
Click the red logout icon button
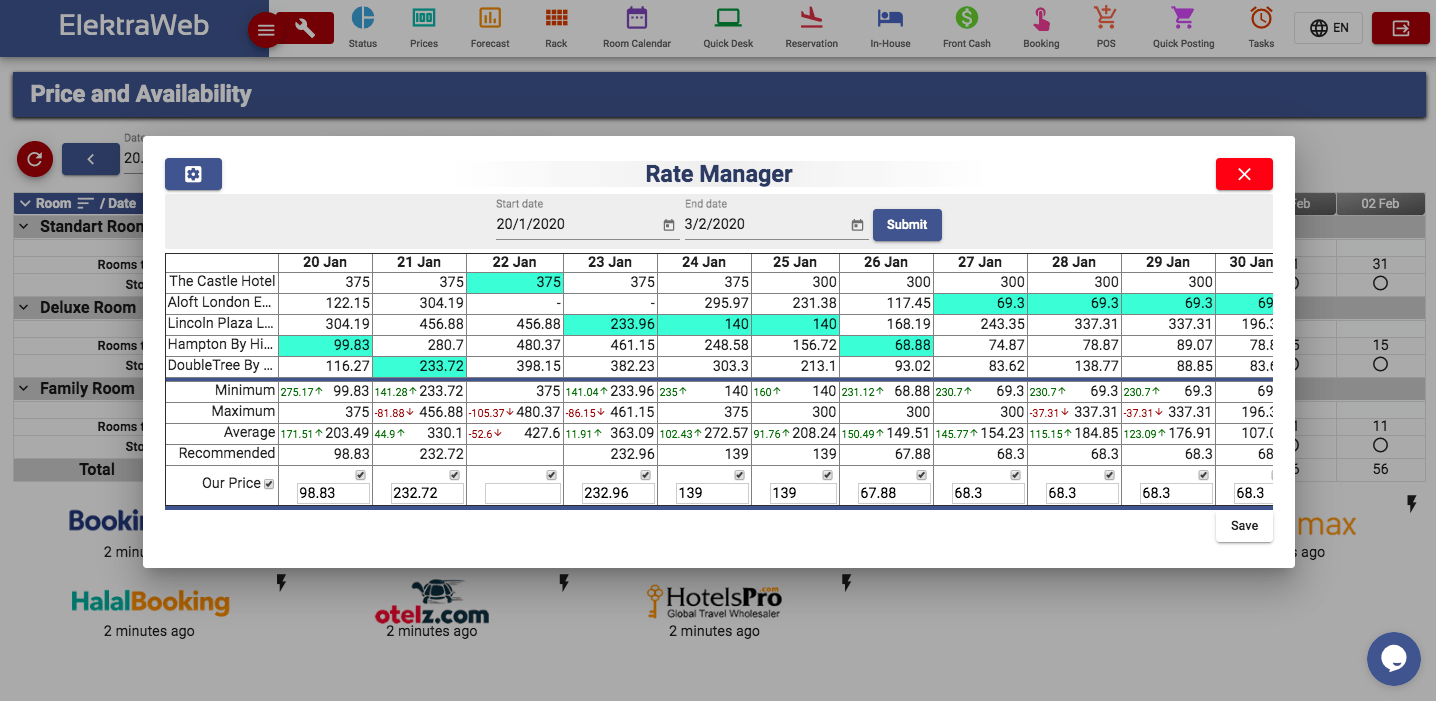coord(1401,28)
